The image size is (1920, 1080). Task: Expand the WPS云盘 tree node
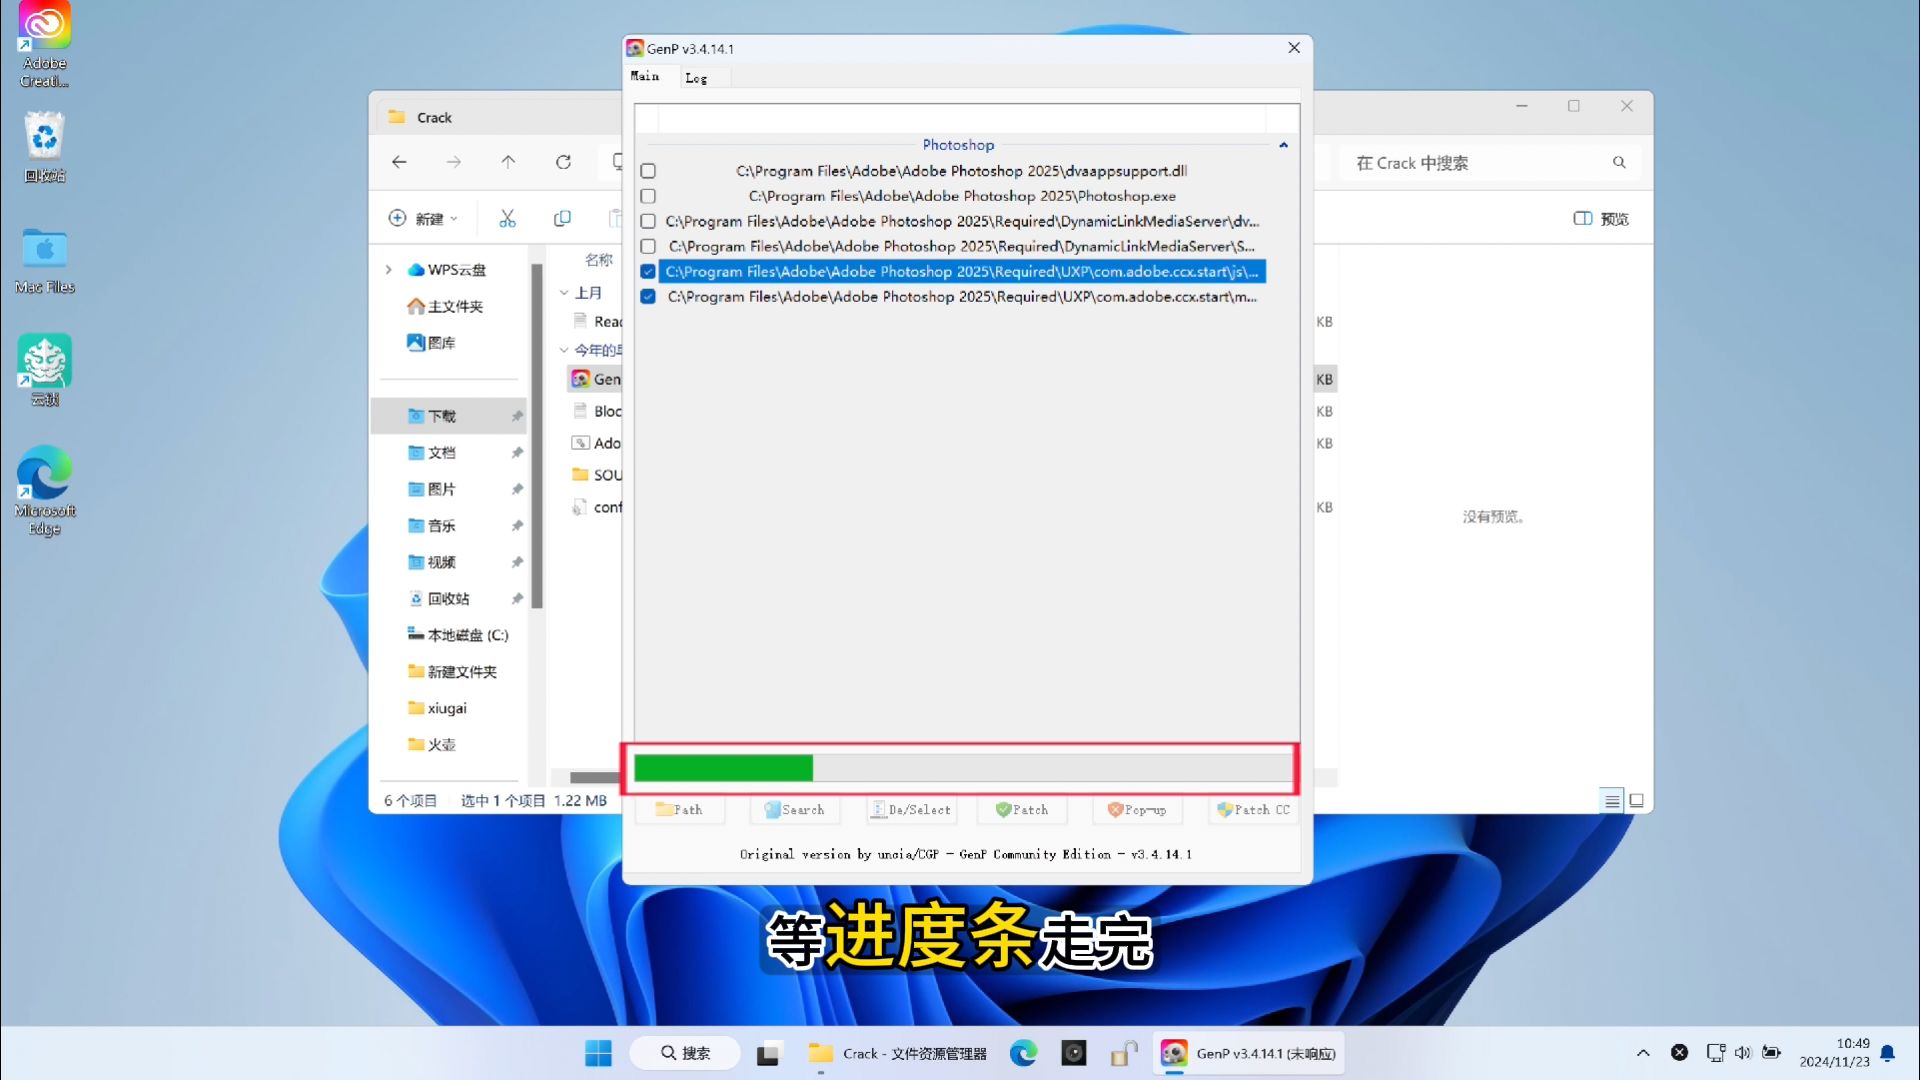click(x=389, y=270)
